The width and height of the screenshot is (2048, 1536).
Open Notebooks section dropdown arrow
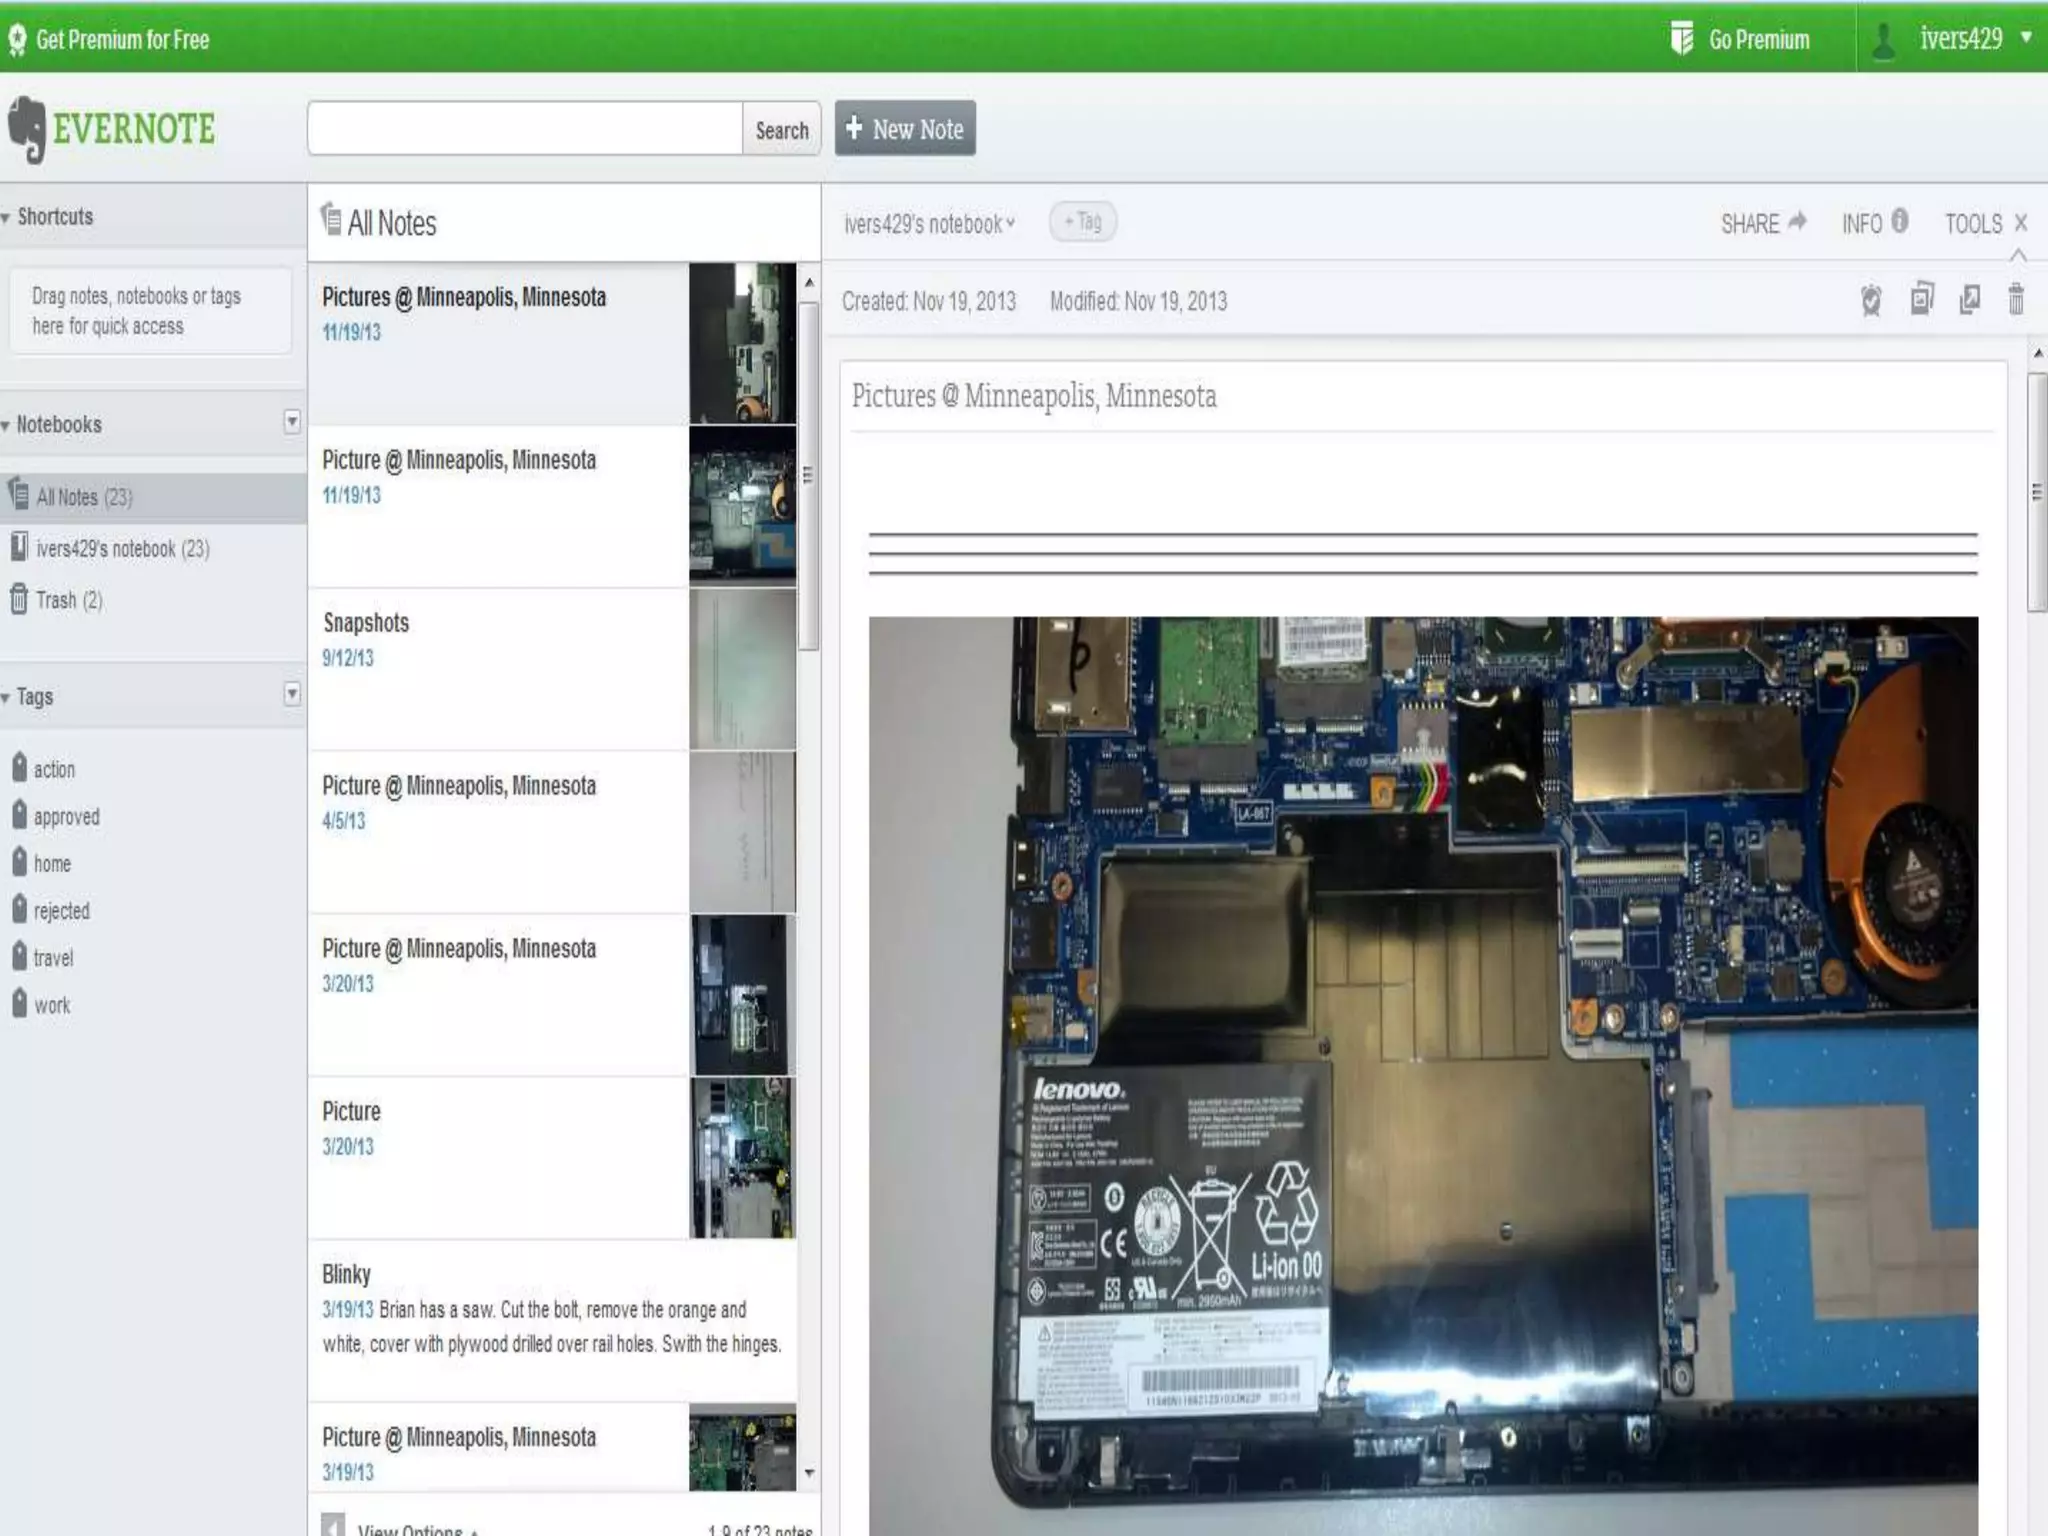tap(291, 422)
